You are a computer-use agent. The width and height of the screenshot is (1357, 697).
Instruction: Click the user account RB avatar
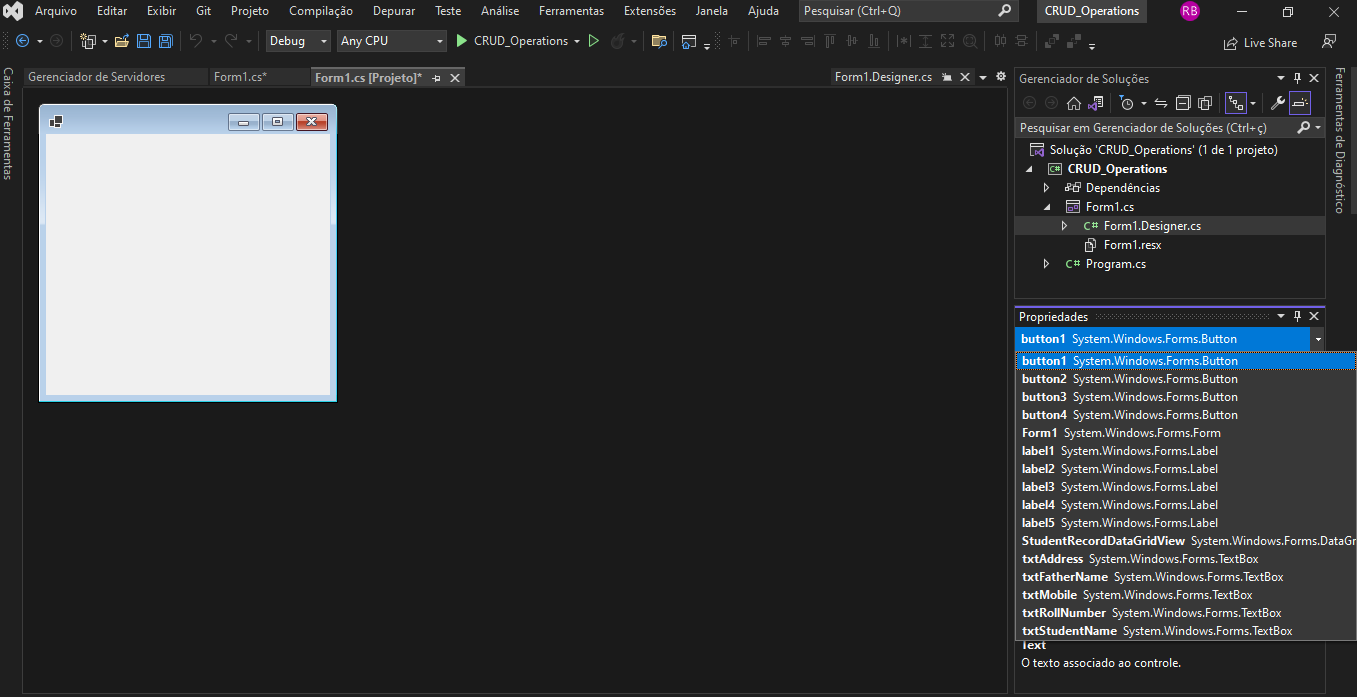1189,11
